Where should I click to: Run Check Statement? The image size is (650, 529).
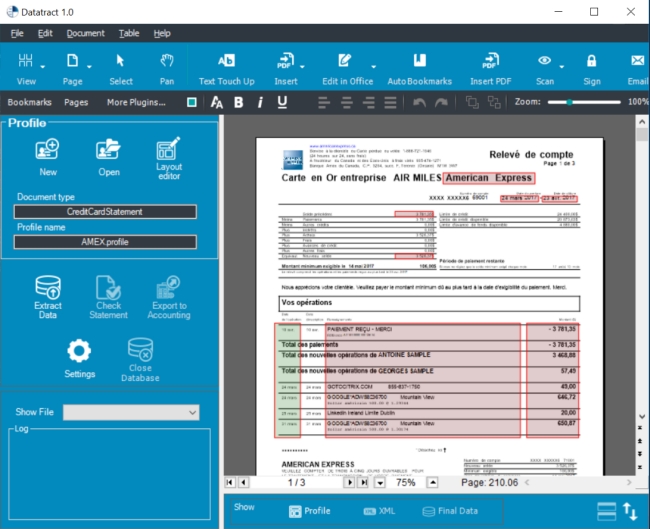109,297
